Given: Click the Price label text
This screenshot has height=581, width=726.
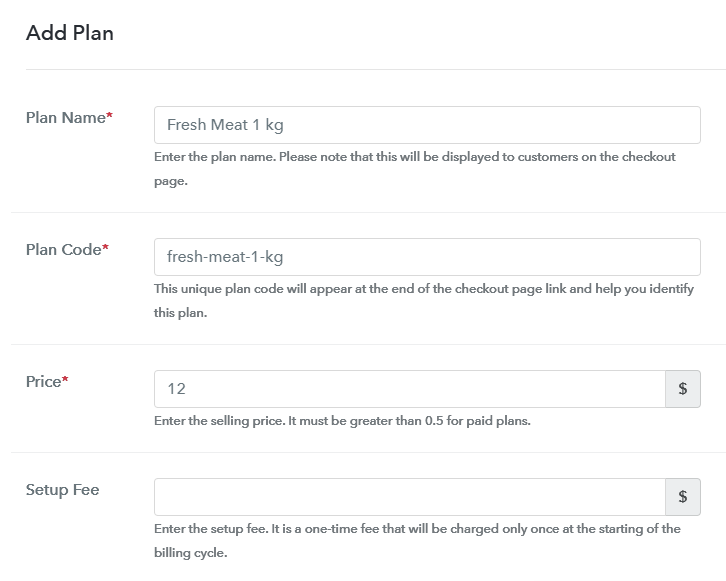Looking at the screenshot, I should pyautogui.click(x=43, y=382).
